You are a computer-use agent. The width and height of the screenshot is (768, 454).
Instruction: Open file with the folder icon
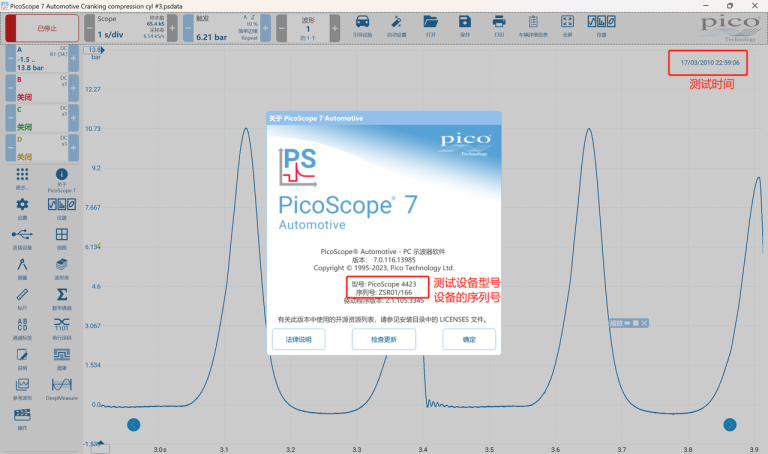431,26
